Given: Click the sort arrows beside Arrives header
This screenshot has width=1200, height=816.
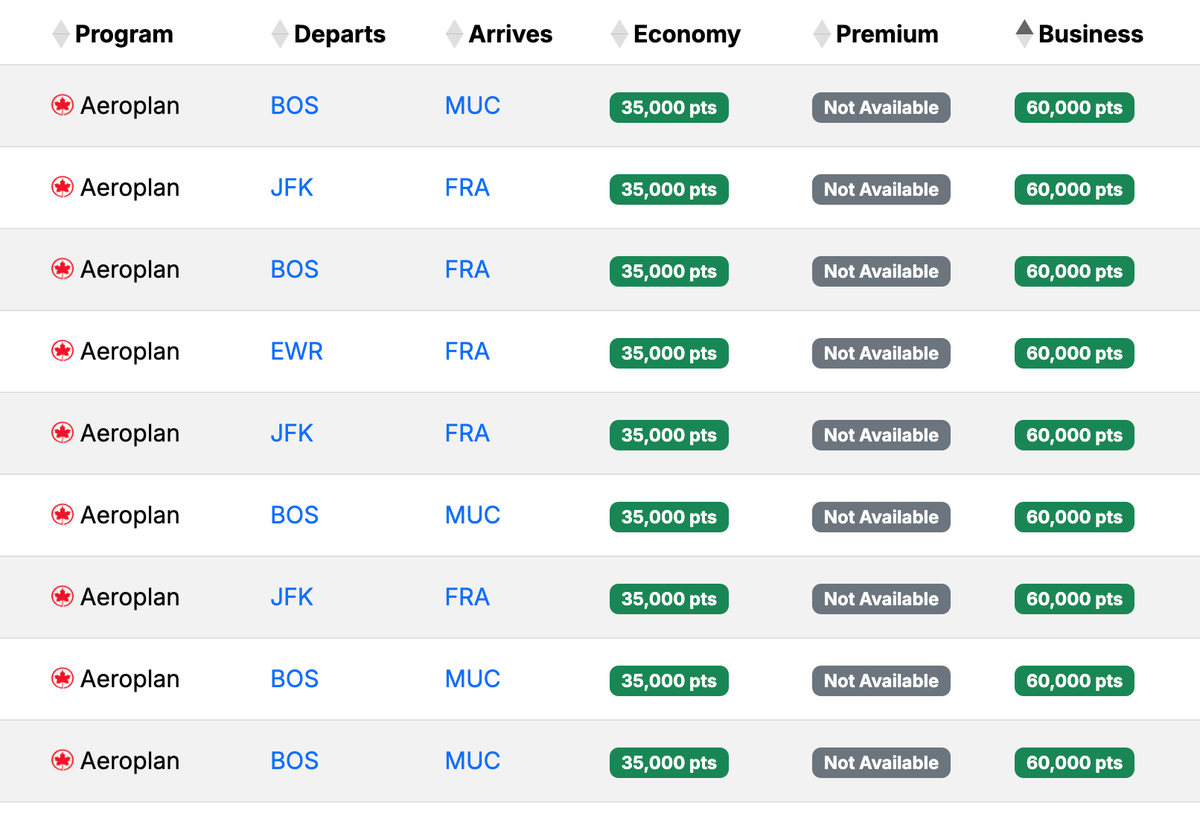Looking at the screenshot, I should (455, 34).
